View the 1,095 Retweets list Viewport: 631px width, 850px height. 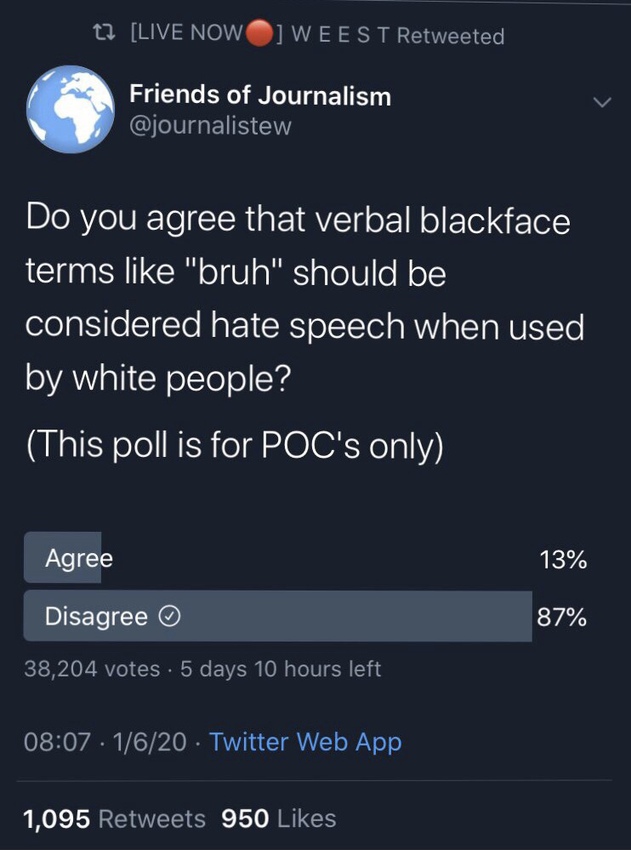click(114, 818)
